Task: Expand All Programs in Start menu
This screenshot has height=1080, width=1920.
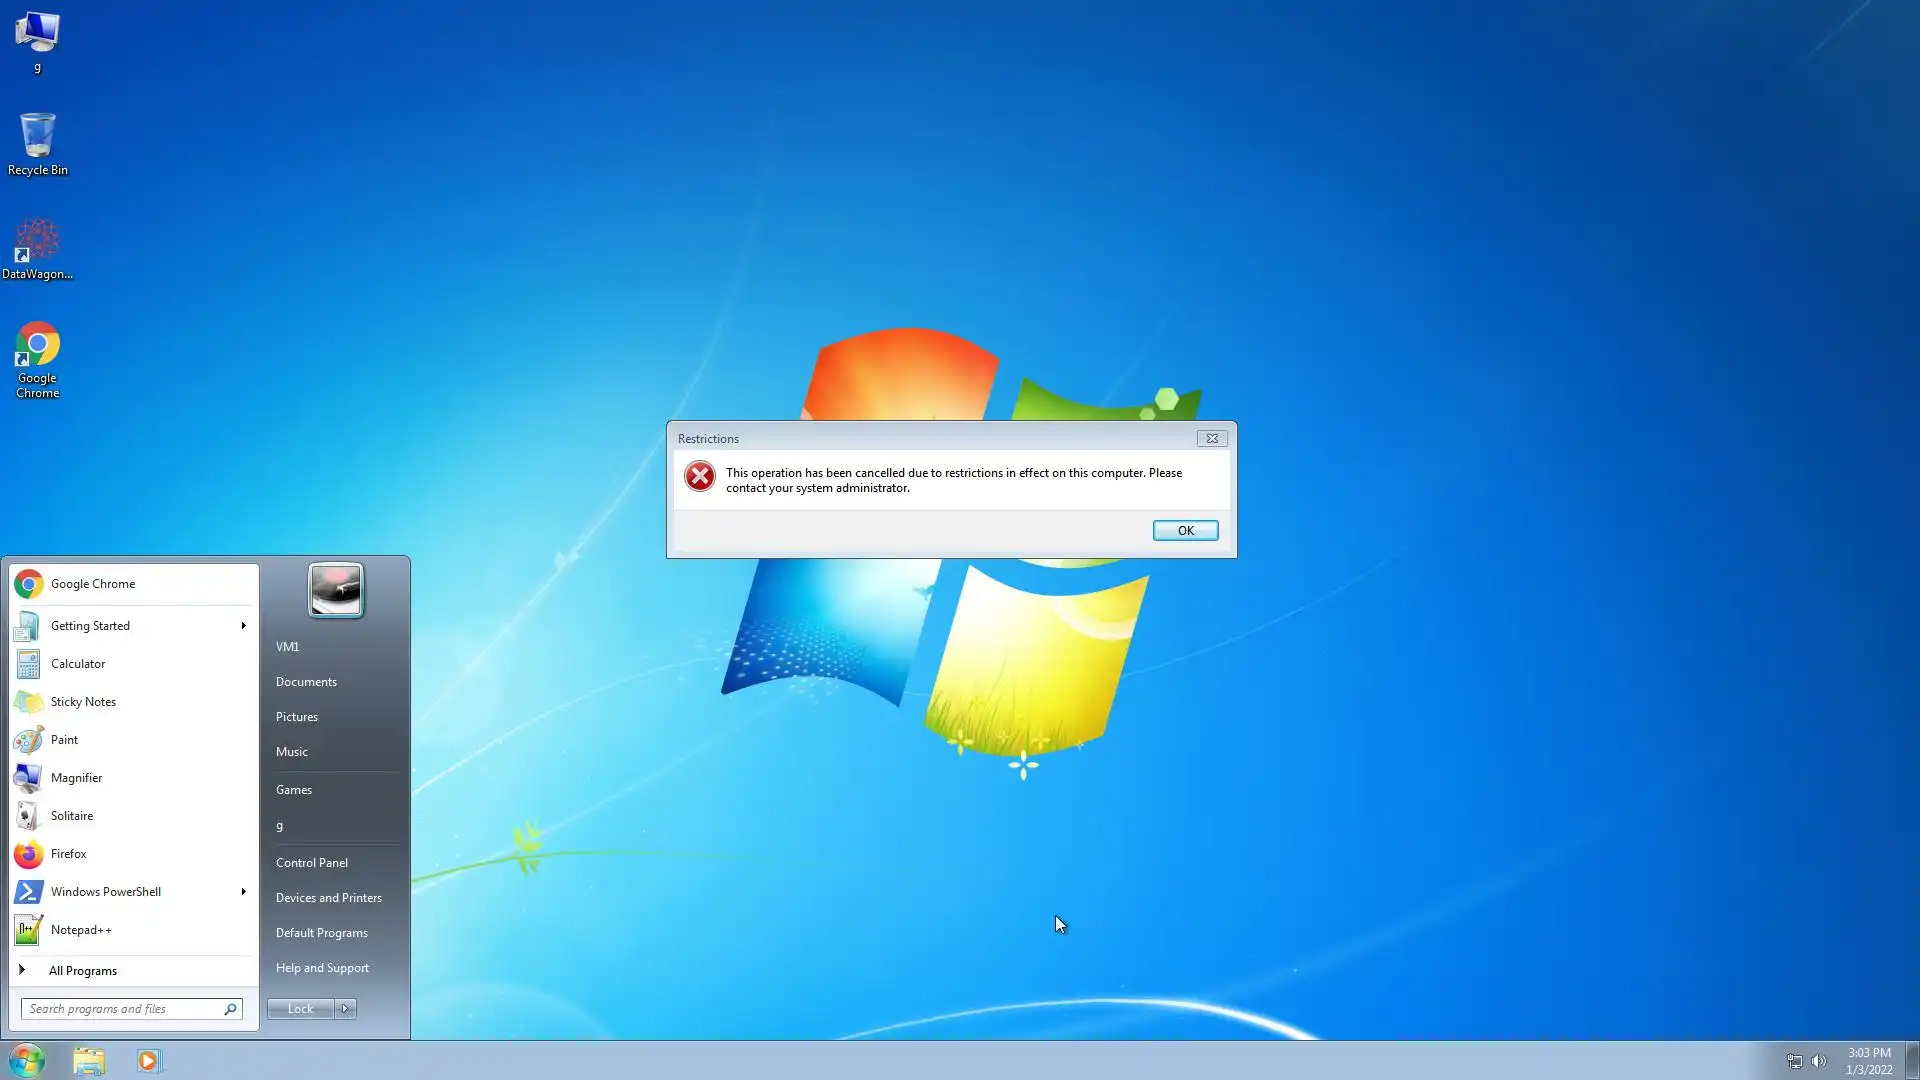Action: pos(82,970)
